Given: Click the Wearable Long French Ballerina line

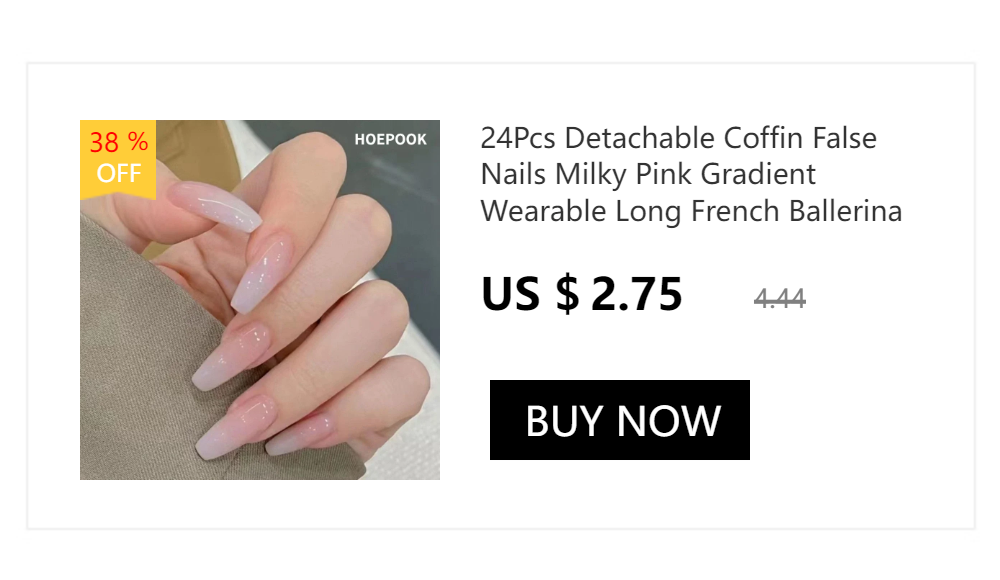Looking at the screenshot, I should tap(691, 211).
